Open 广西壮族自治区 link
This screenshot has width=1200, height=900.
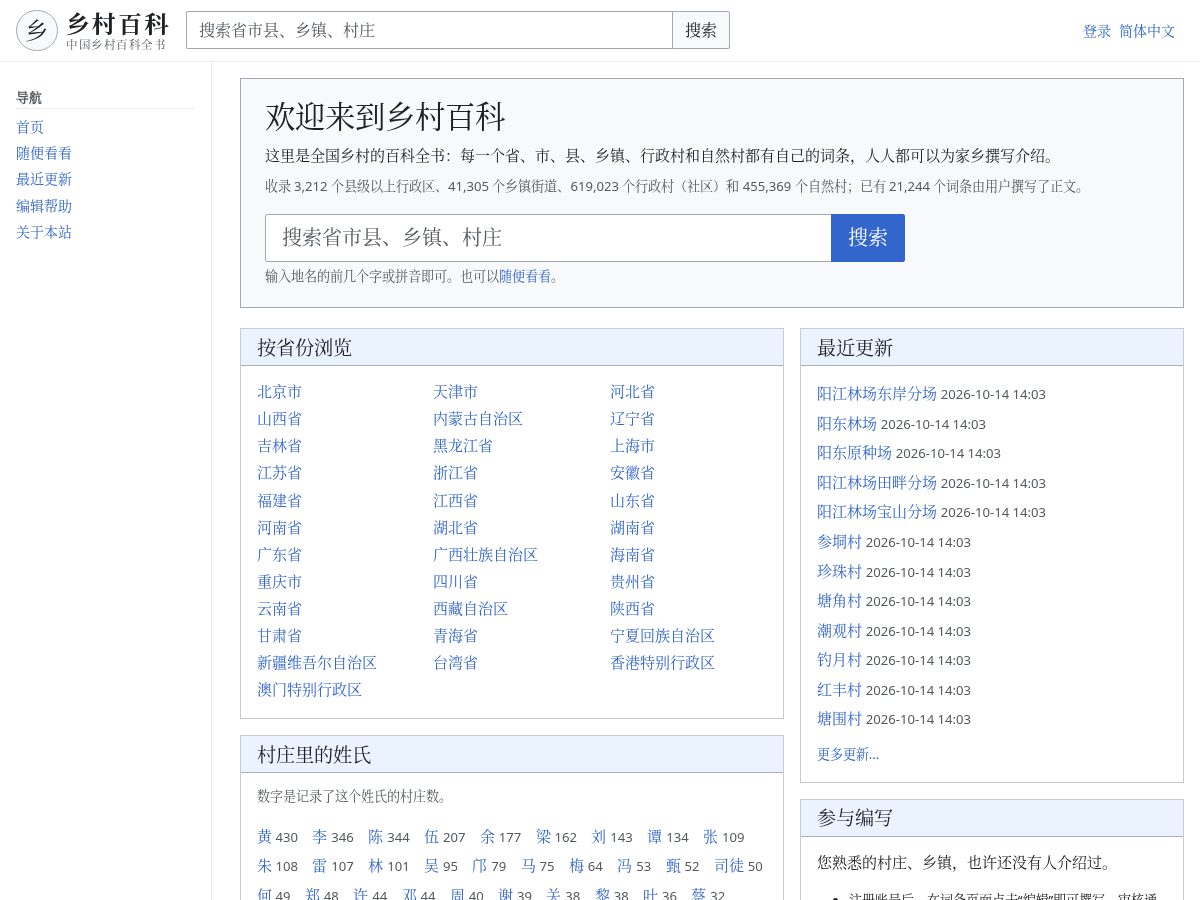tap(485, 554)
